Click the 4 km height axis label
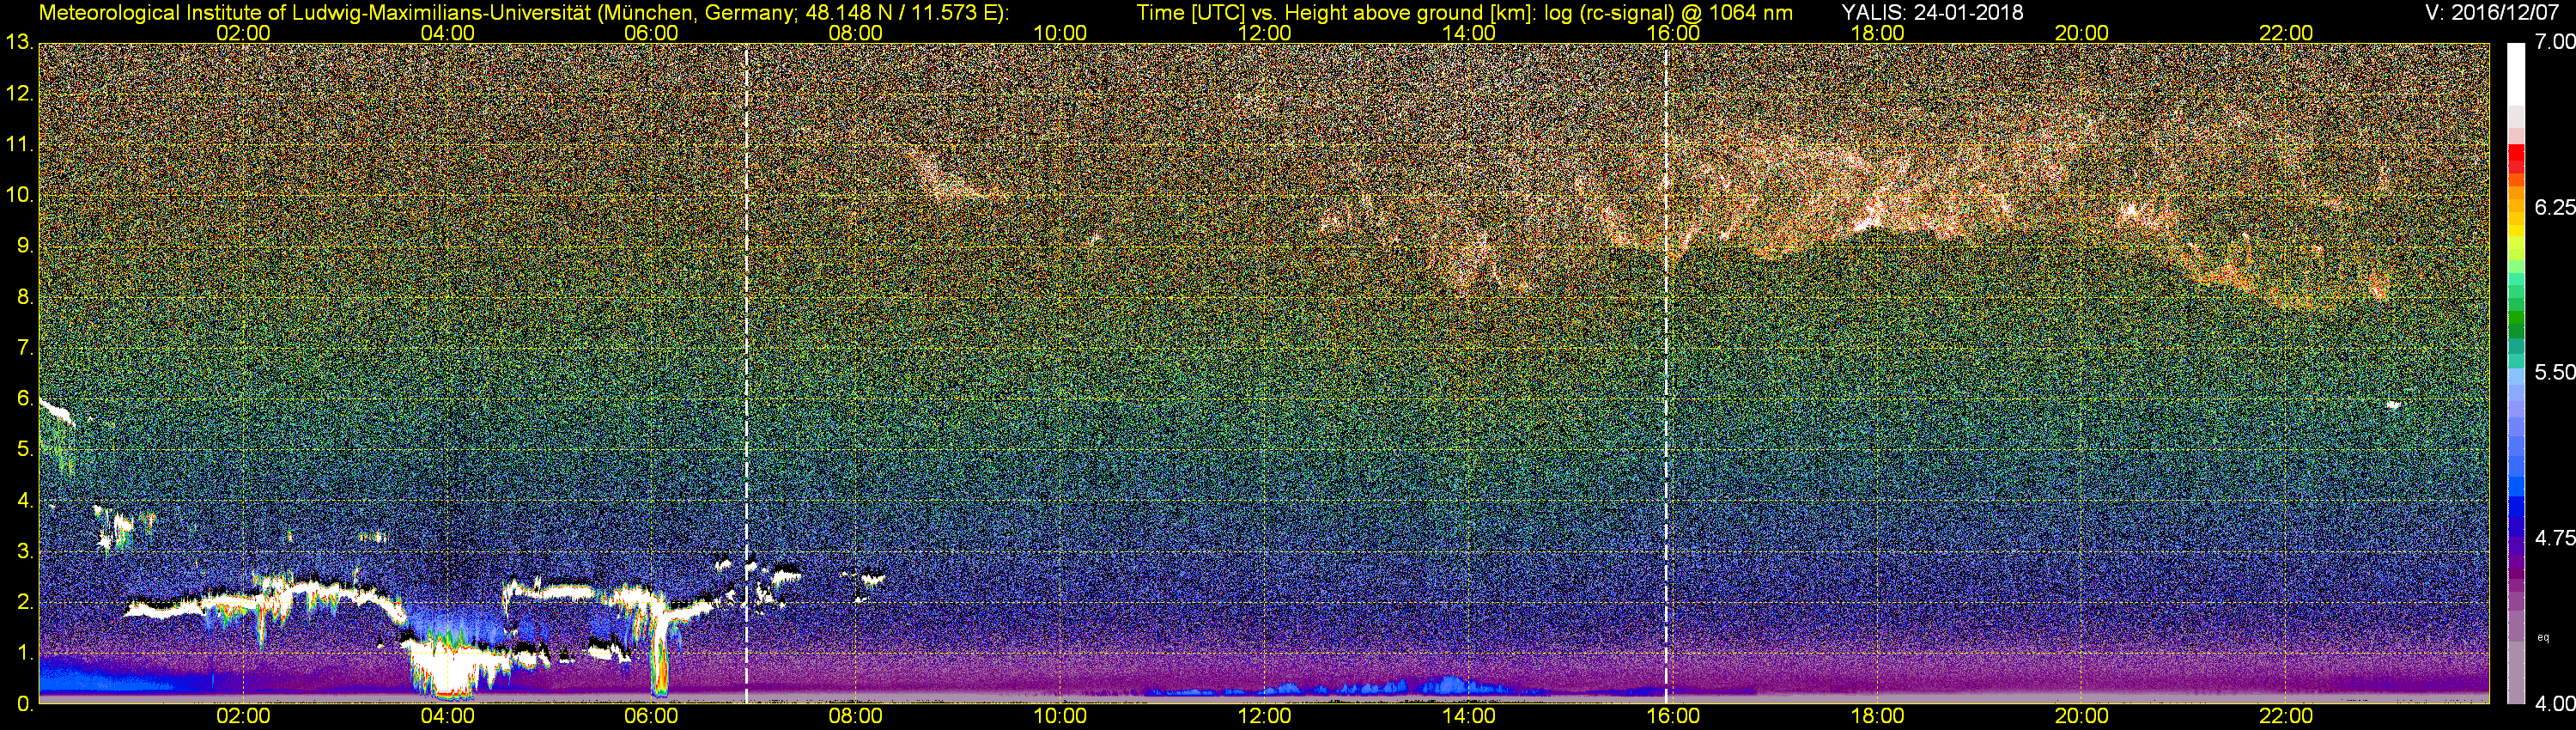The width and height of the screenshot is (2576, 730). (x=24, y=501)
